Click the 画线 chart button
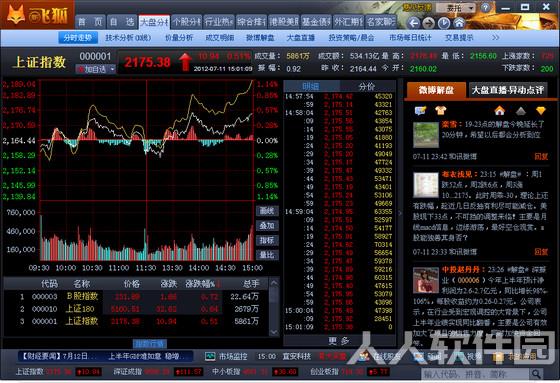This screenshot has width=560, height=383. pyautogui.click(x=267, y=211)
